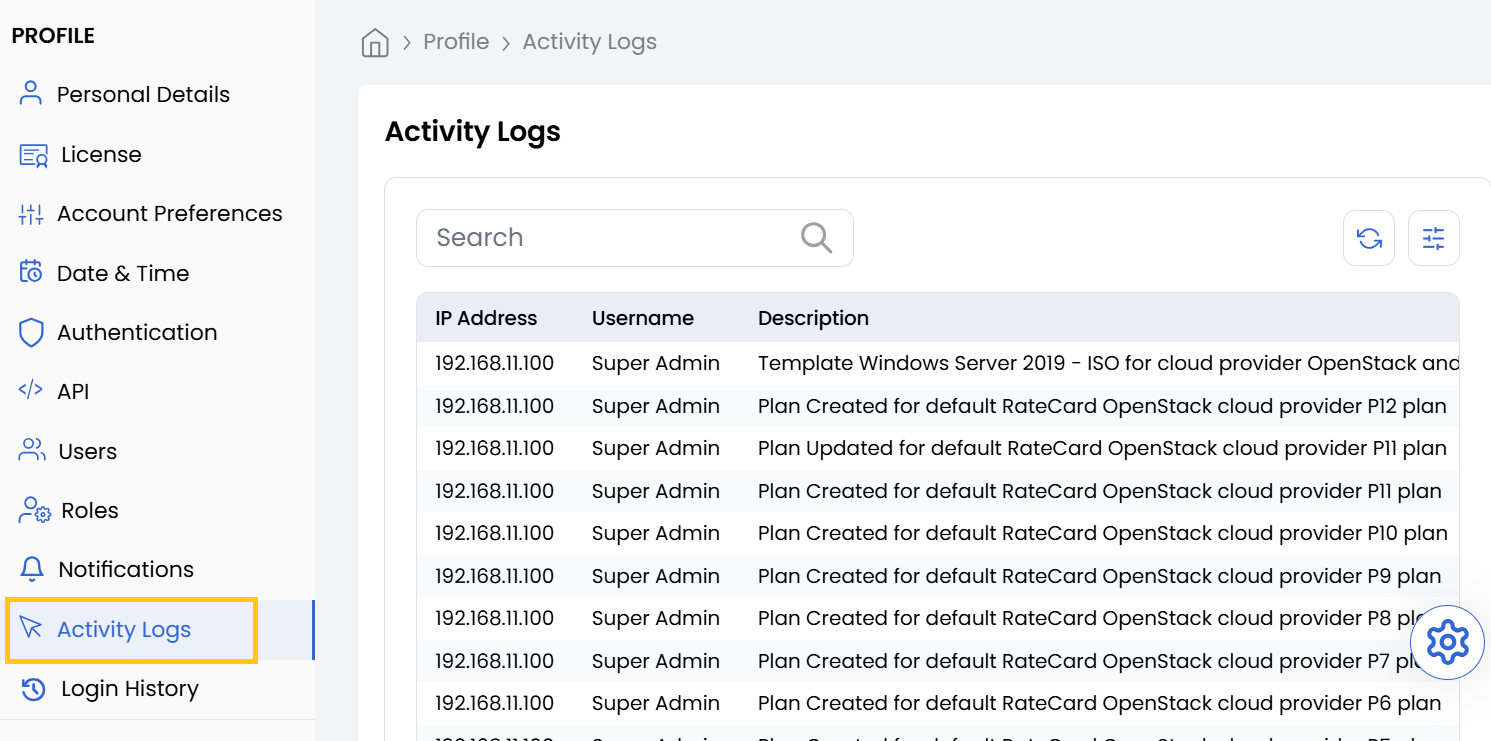Open Authentication using the shield icon

coord(31,331)
